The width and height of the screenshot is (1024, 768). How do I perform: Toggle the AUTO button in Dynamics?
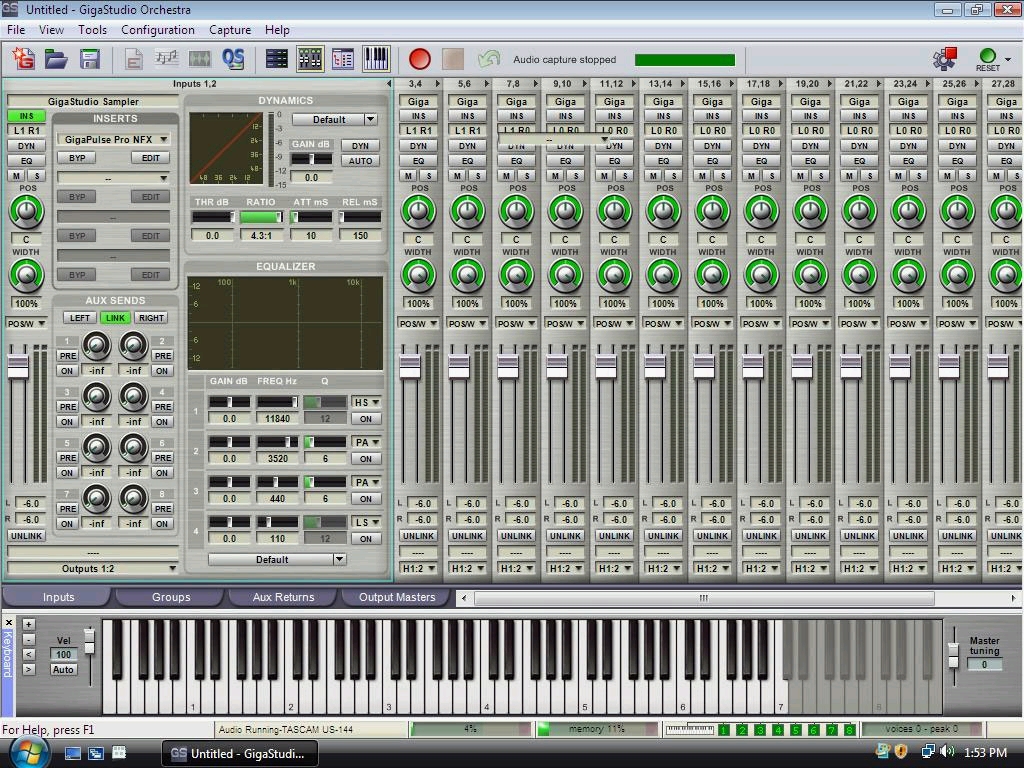coord(360,161)
